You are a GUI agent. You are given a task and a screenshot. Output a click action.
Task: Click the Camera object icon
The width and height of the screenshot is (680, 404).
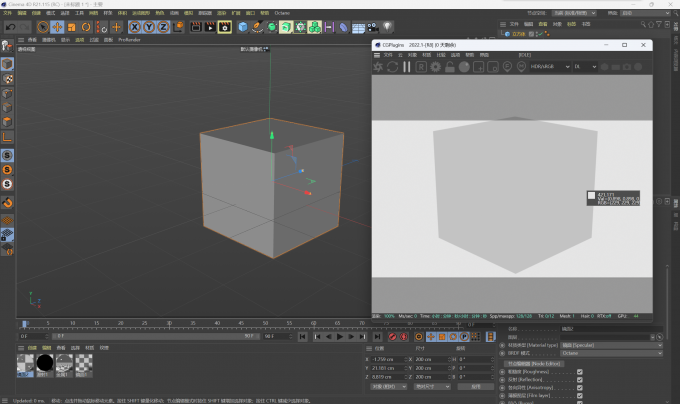[373, 27]
